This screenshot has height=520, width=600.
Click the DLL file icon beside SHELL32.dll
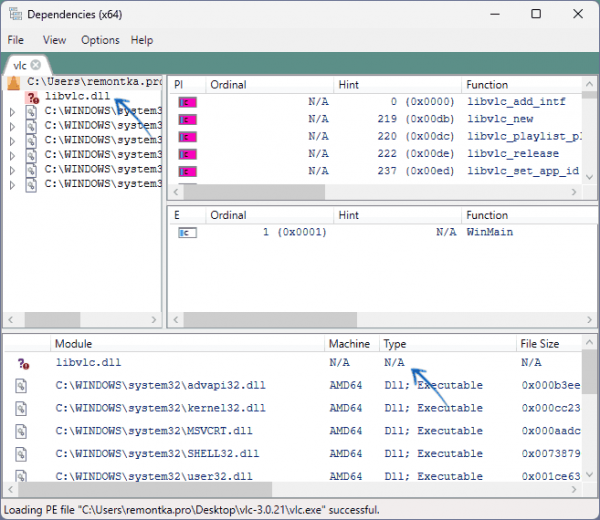(x=21, y=454)
